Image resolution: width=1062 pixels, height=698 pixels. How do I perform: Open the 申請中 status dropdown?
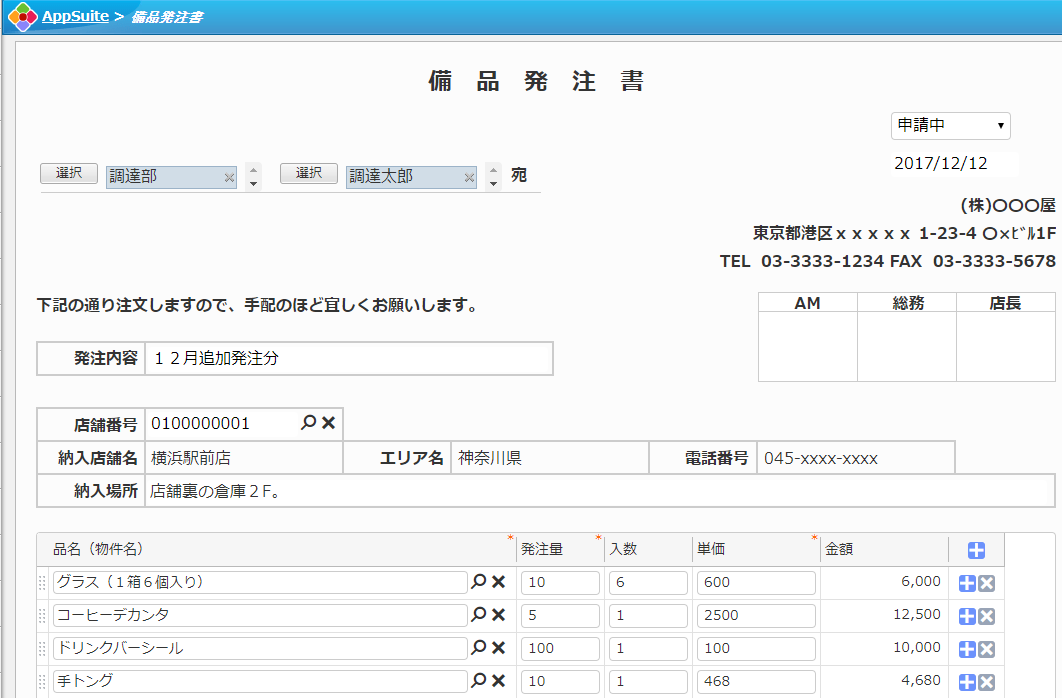(950, 126)
